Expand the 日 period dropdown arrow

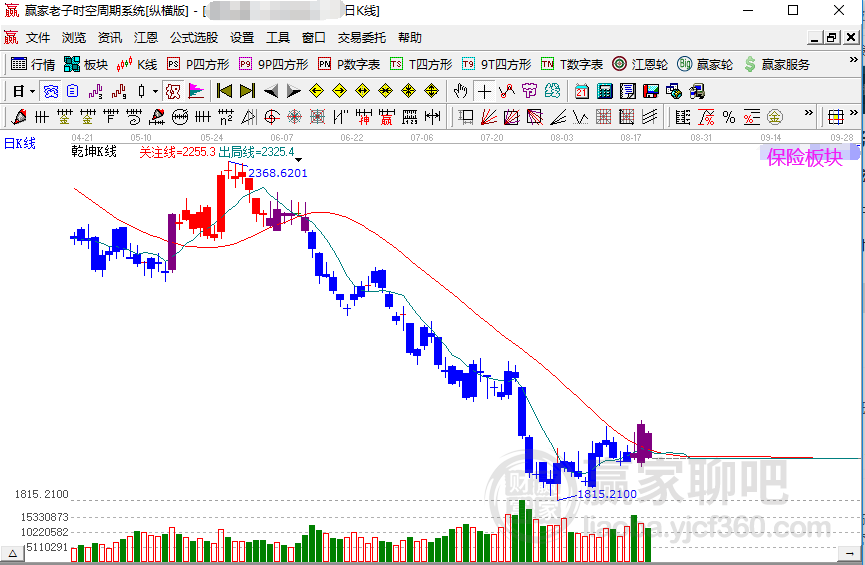(33, 92)
